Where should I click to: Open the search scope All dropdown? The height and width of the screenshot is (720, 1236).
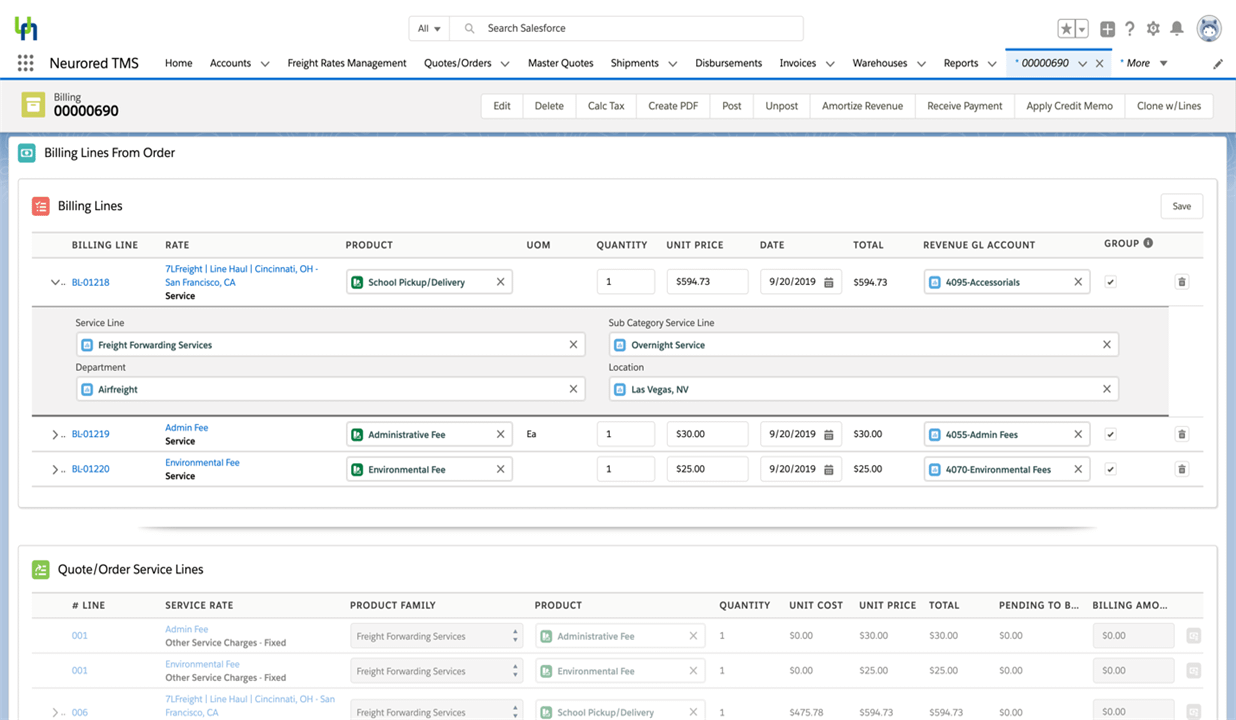pyautogui.click(x=429, y=28)
